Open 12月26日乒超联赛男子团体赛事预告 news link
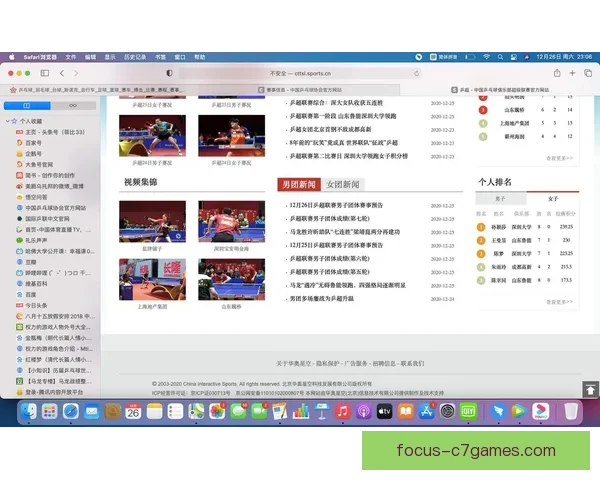The height and width of the screenshot is (480, 600). click(x=336, y=205)
